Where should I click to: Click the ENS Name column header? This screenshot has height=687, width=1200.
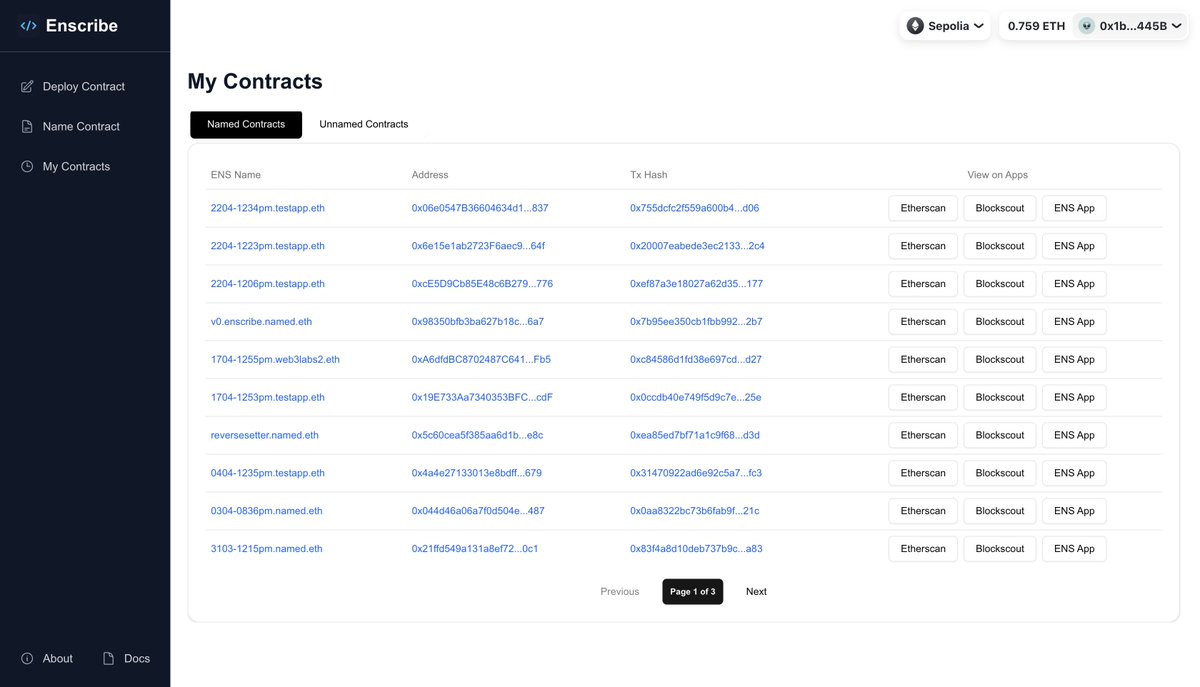pyautogui.click(x=236, y=175)
